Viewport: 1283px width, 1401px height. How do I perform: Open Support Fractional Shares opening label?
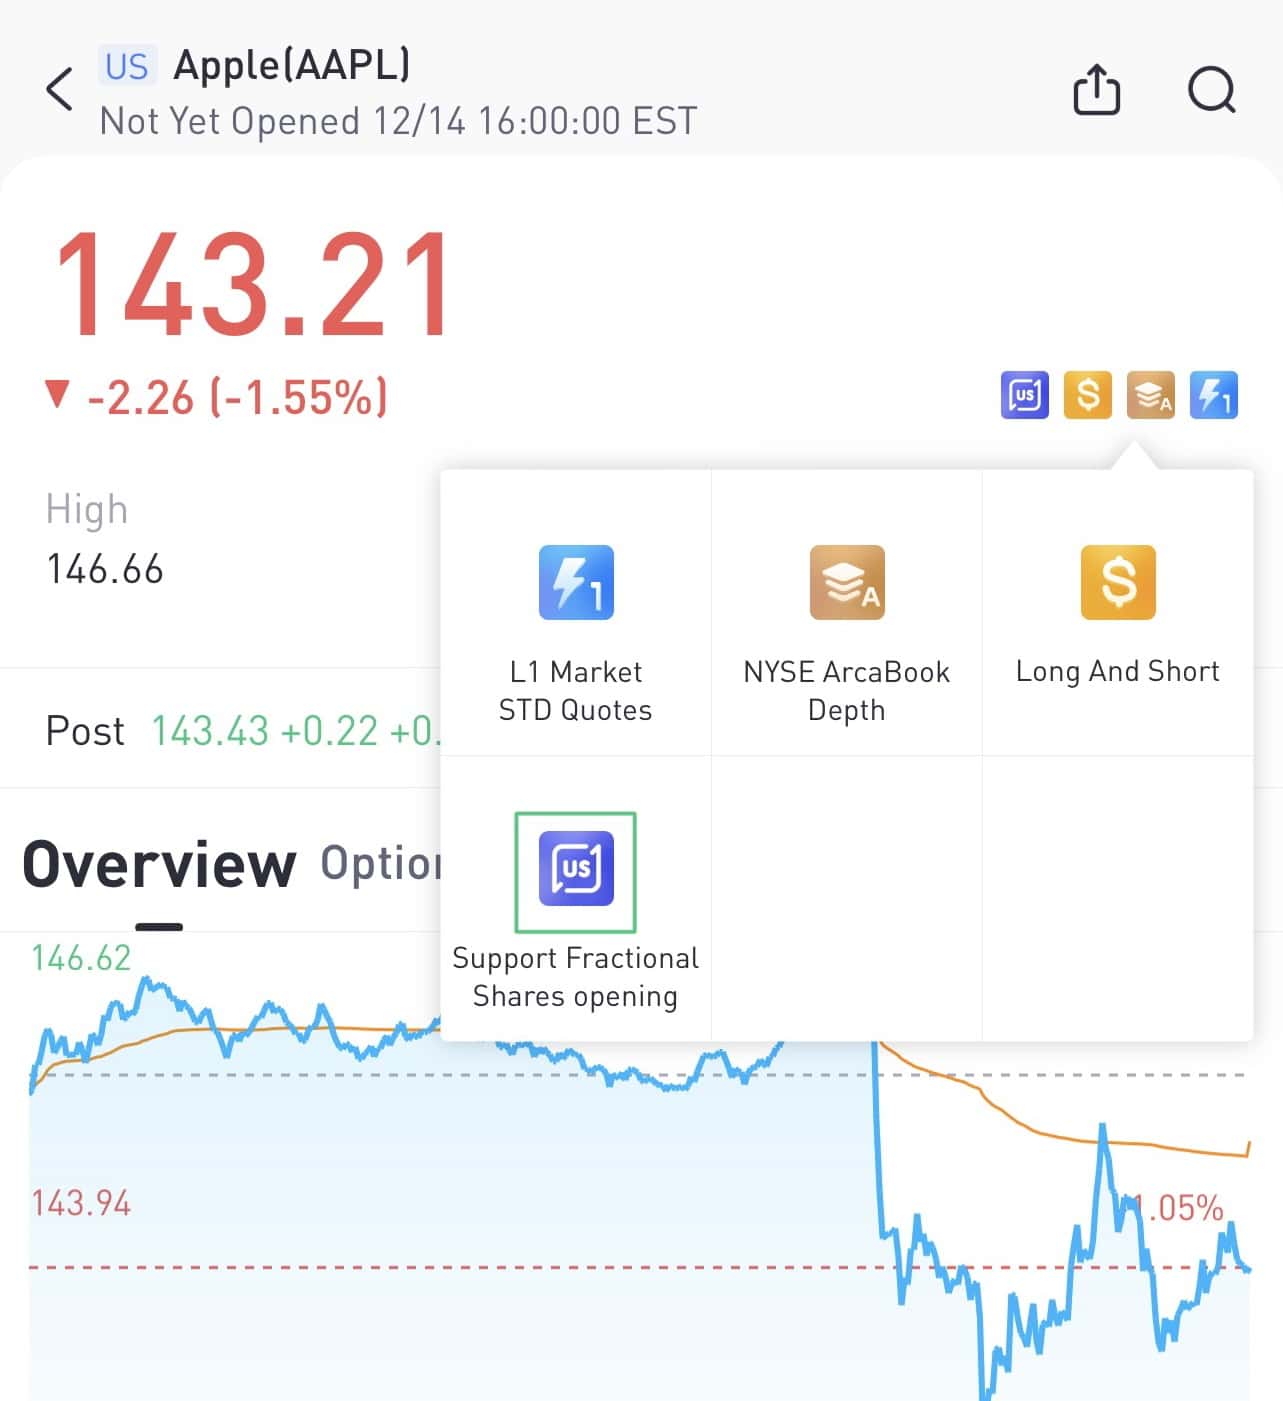pos(576,977)
